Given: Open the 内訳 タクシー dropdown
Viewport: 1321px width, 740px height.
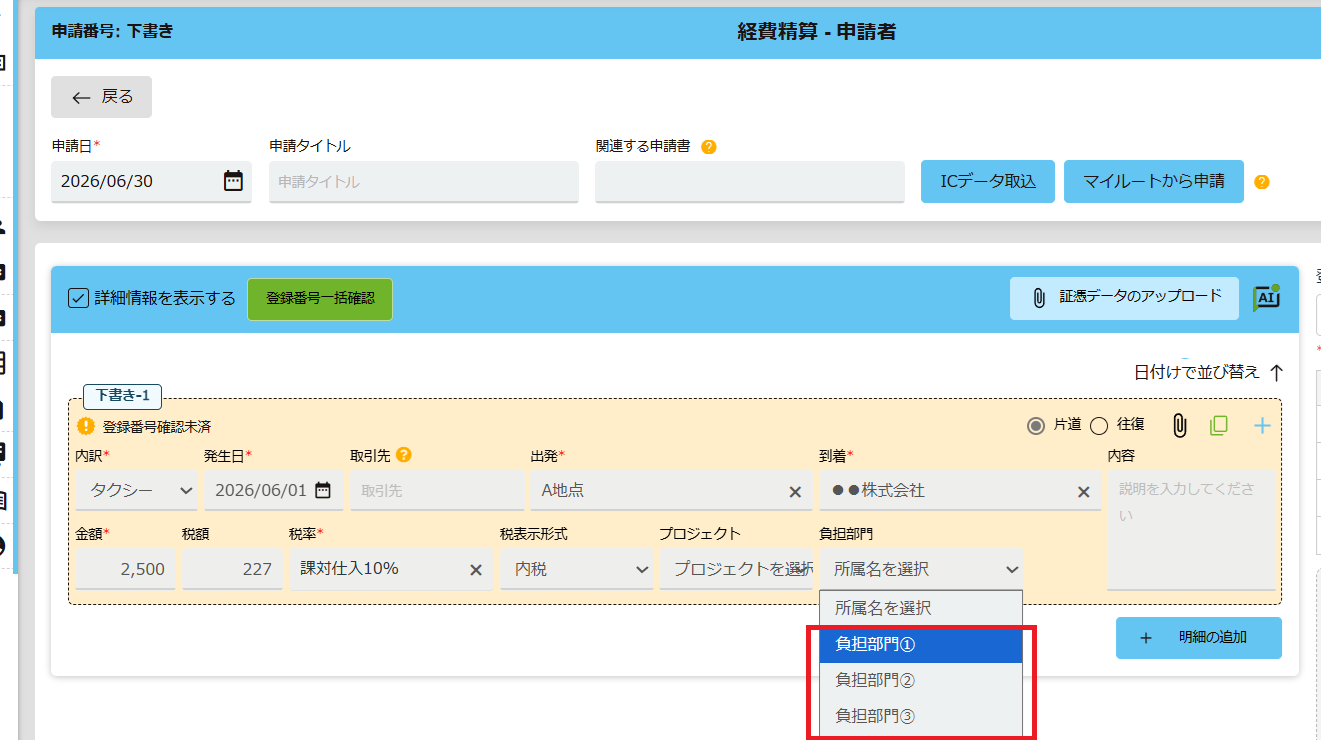Looking at the screenshot, I should (136, 490).
